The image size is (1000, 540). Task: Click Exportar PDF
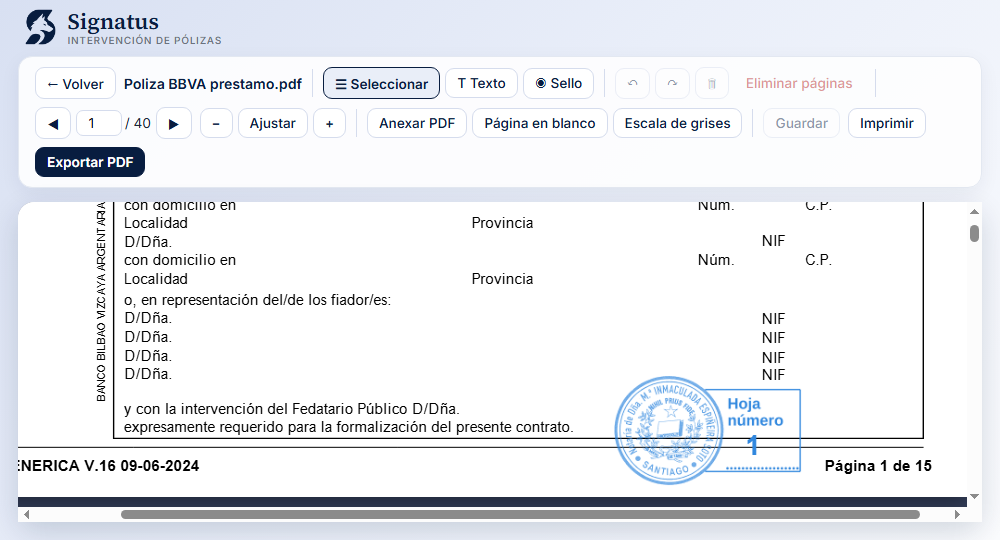click(90, 162)
